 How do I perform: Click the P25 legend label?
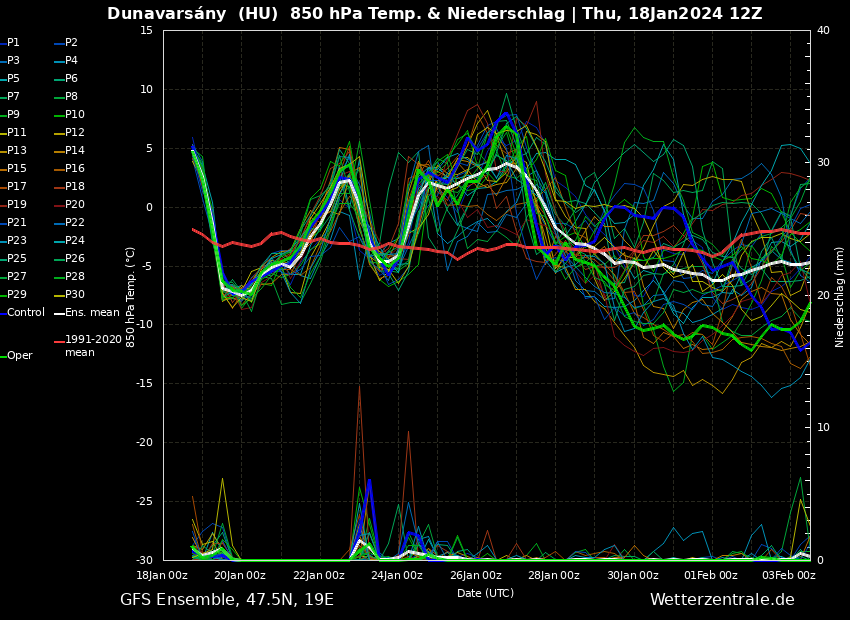(x=17, y=259)
